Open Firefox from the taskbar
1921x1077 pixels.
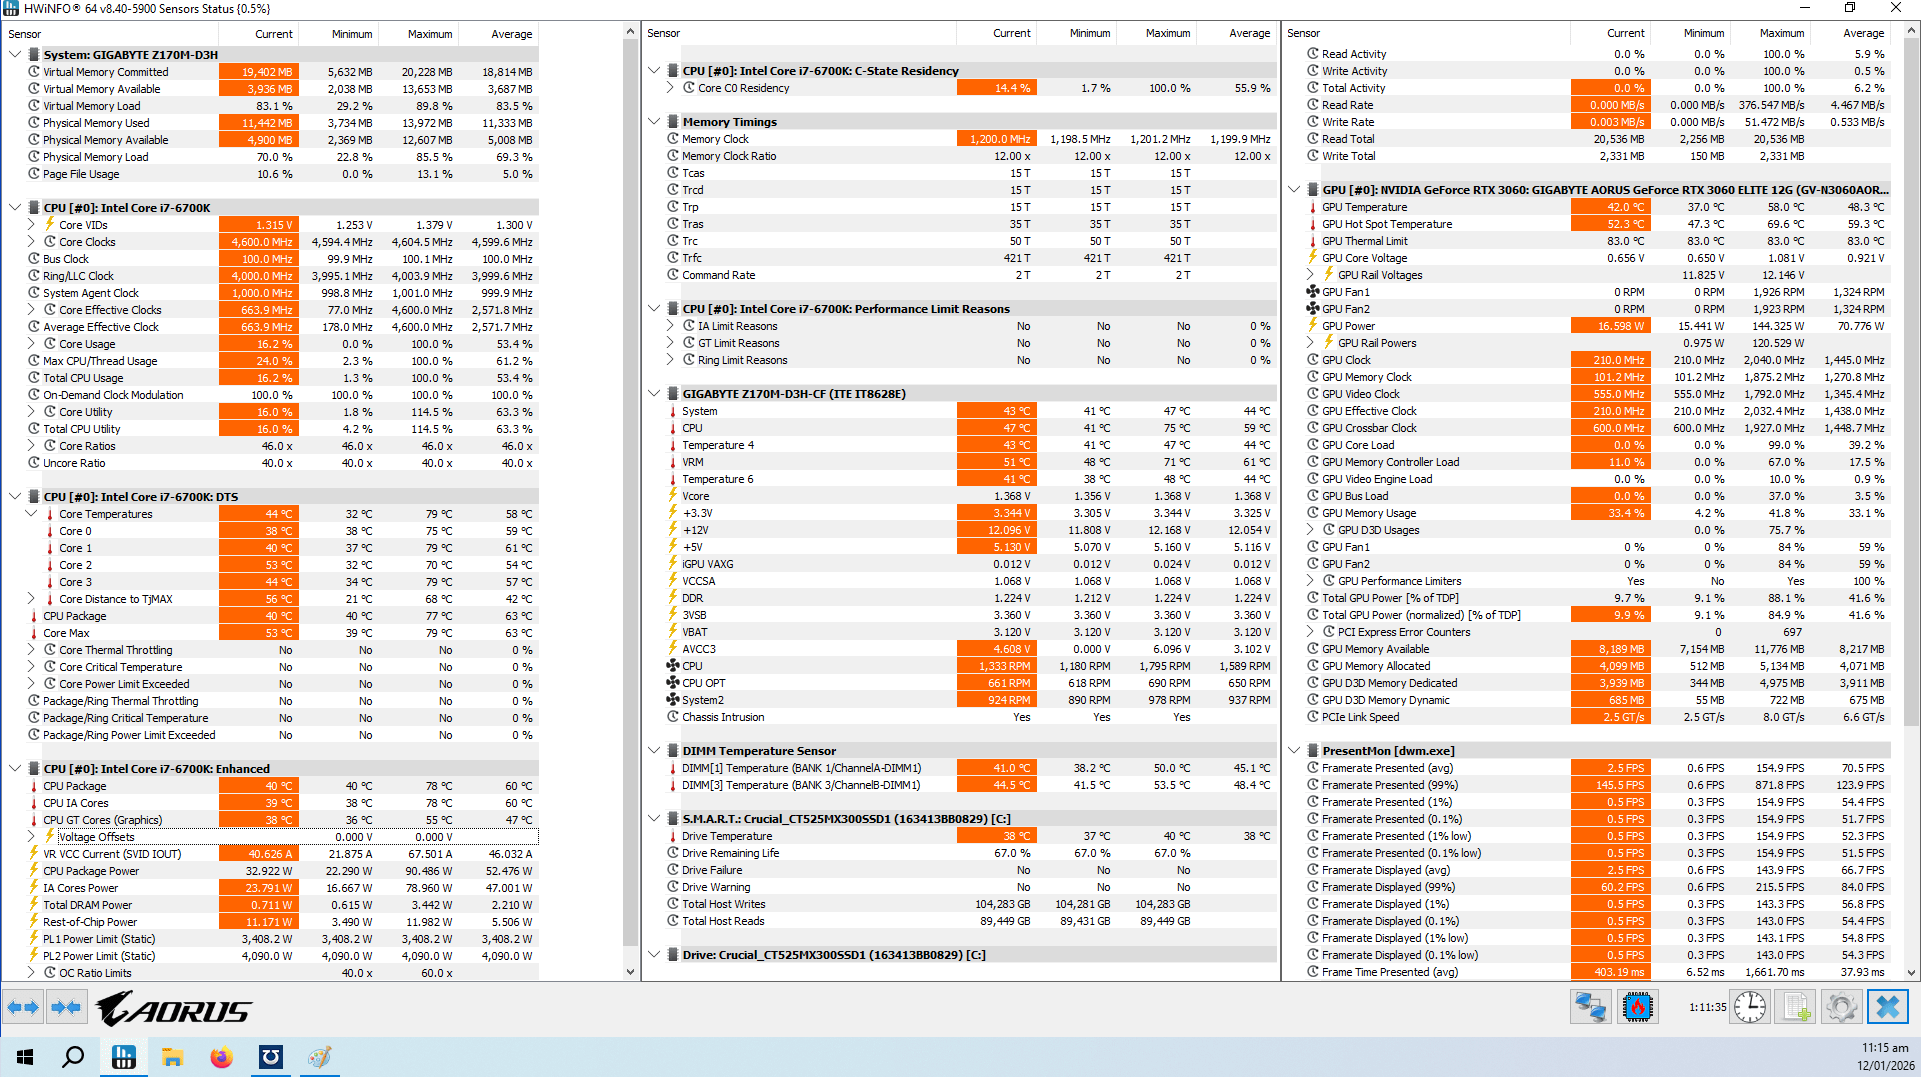pyautogui.click(x=221, y=1057)
